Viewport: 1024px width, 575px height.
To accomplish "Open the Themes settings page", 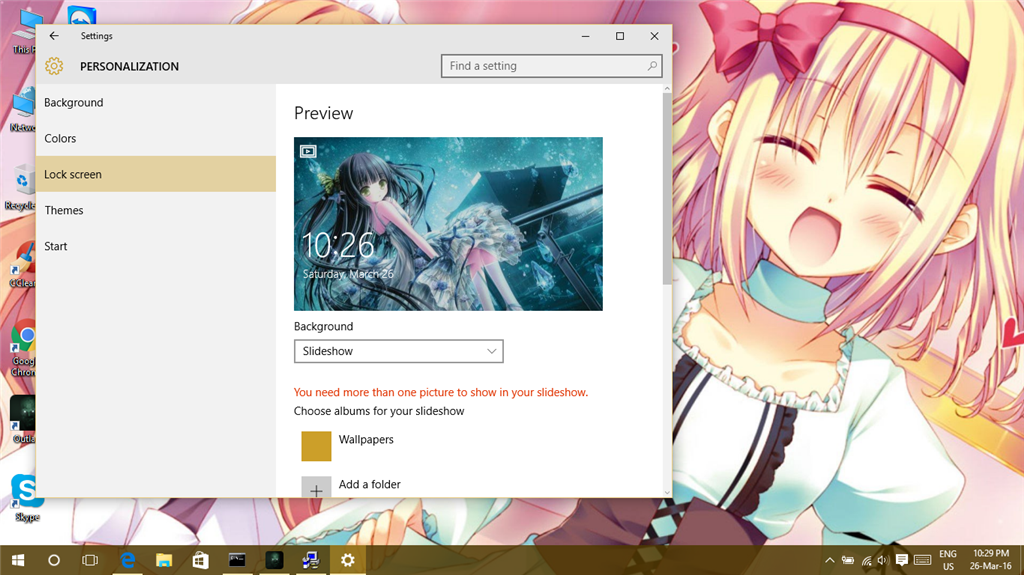I will click(x=155, y=210).
